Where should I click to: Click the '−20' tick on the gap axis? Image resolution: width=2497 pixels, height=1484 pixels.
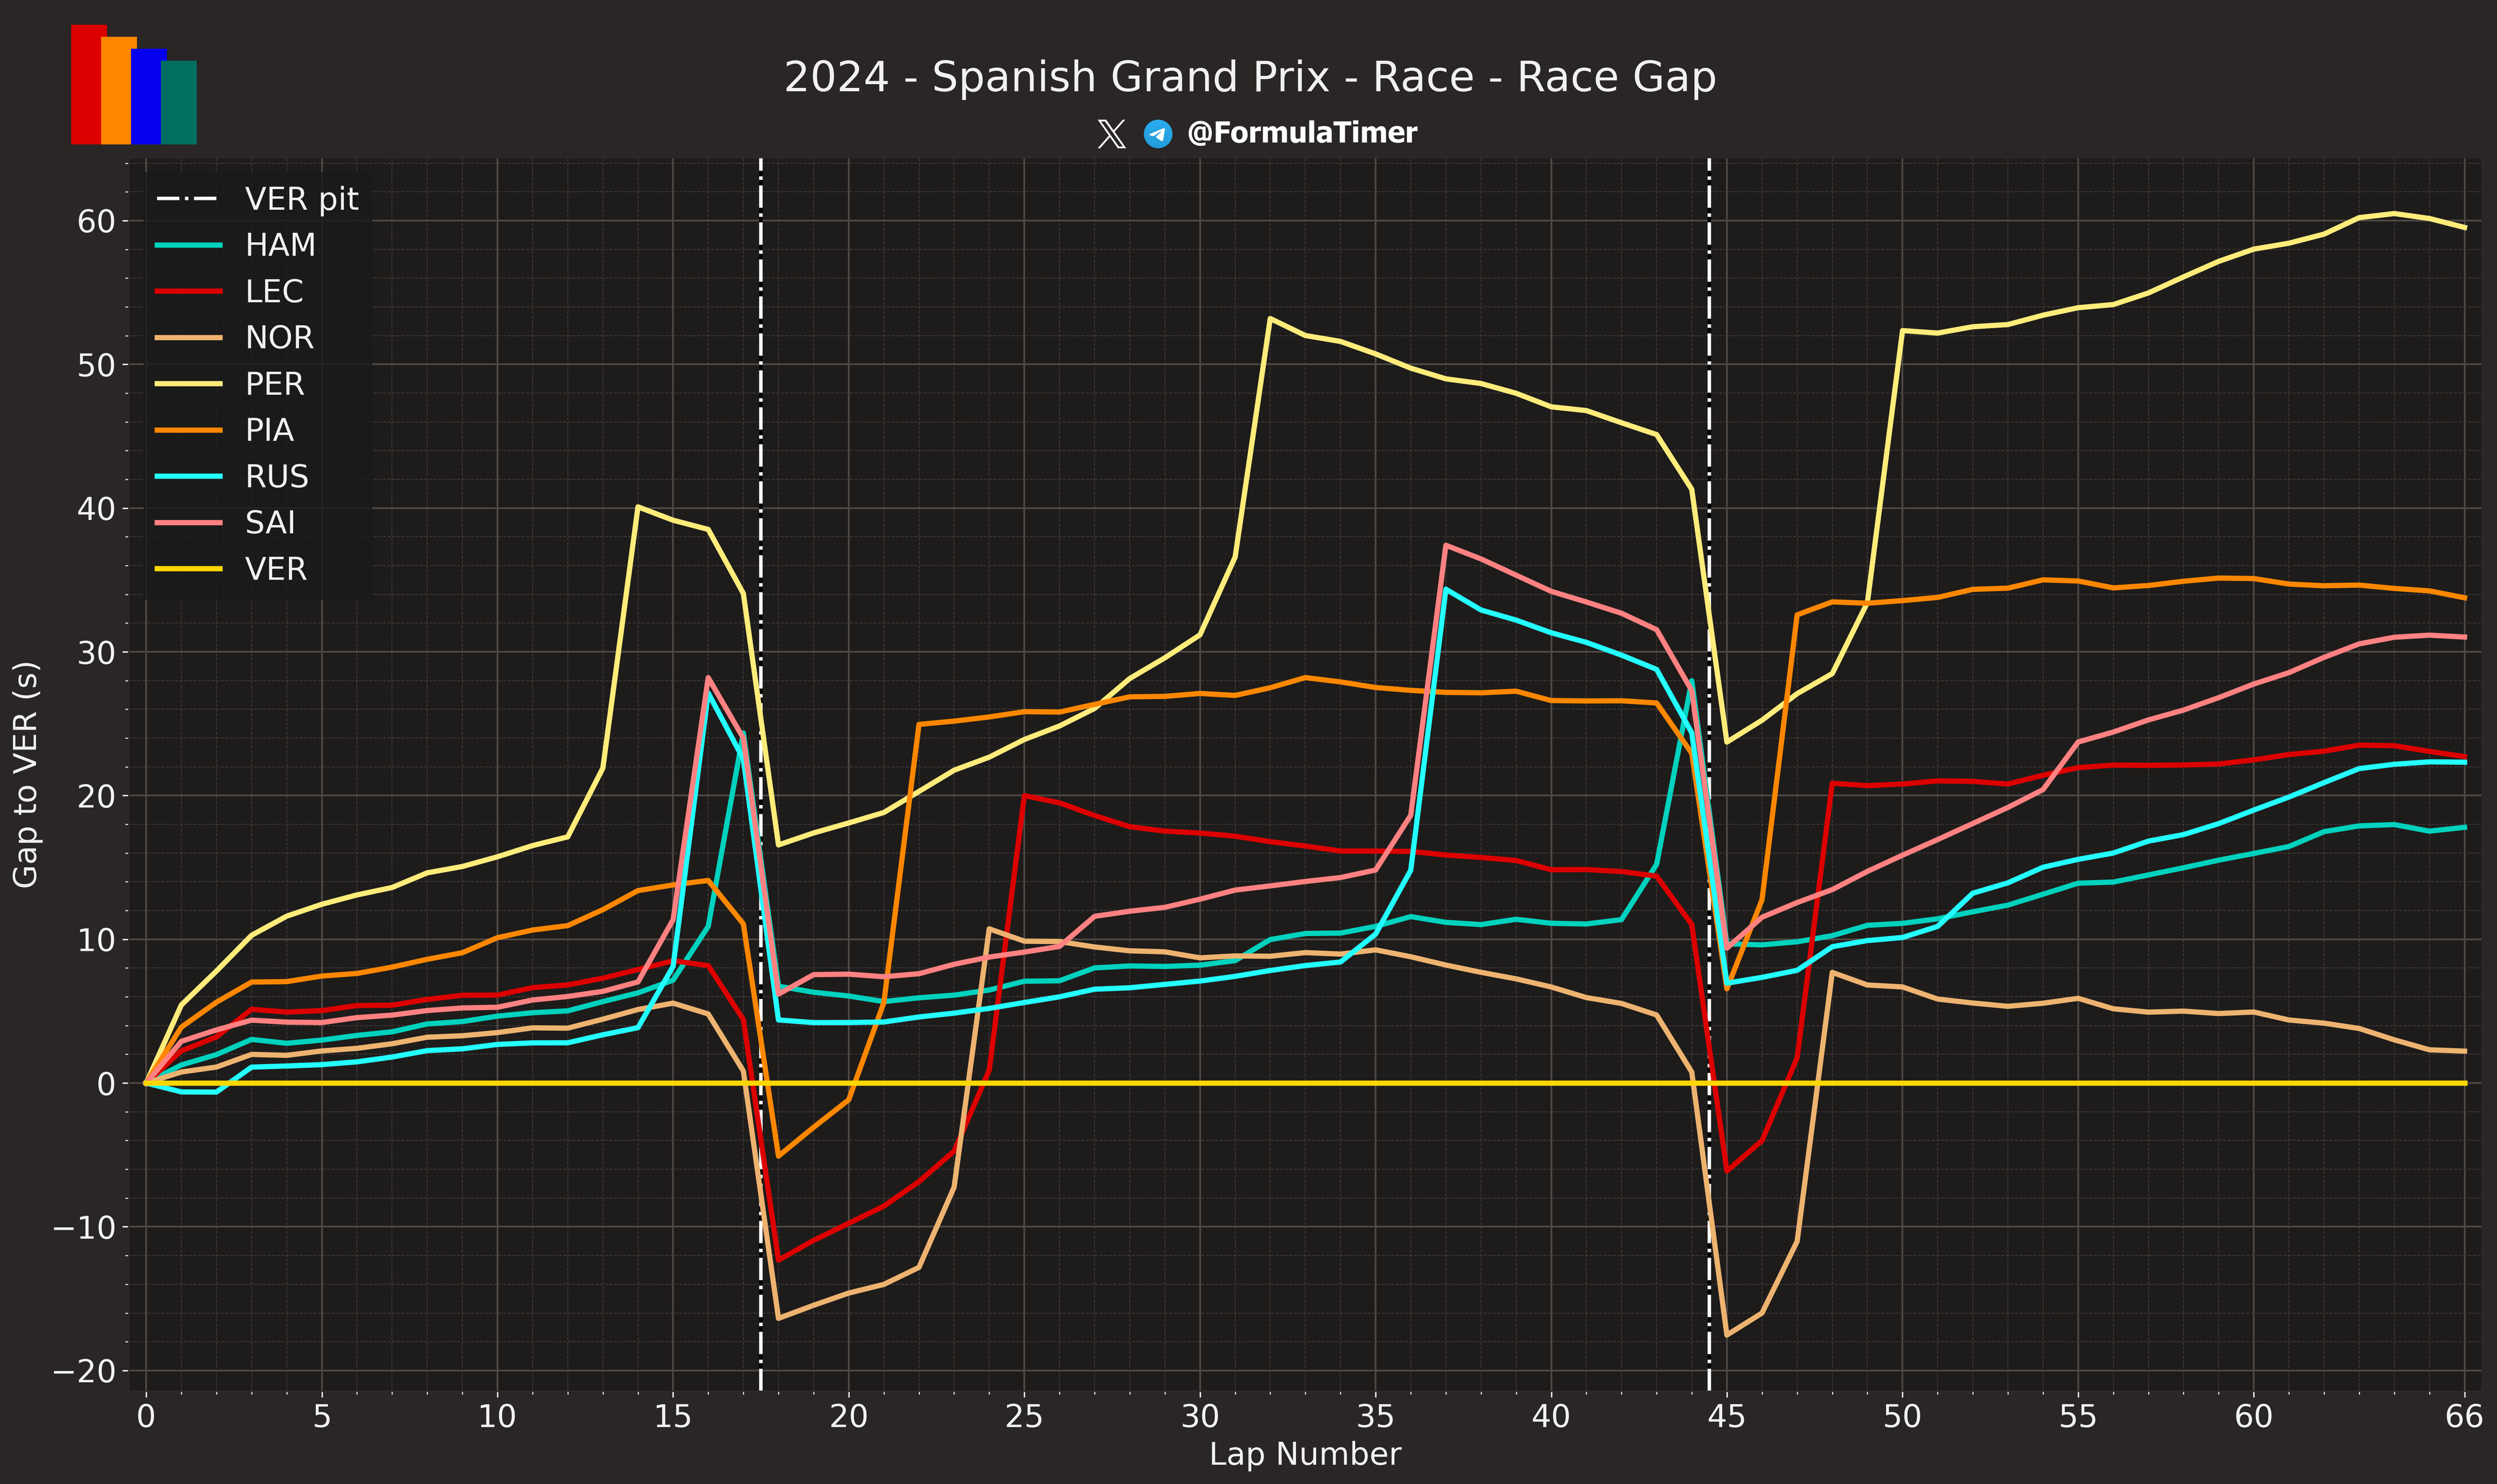coord(85,1371)
